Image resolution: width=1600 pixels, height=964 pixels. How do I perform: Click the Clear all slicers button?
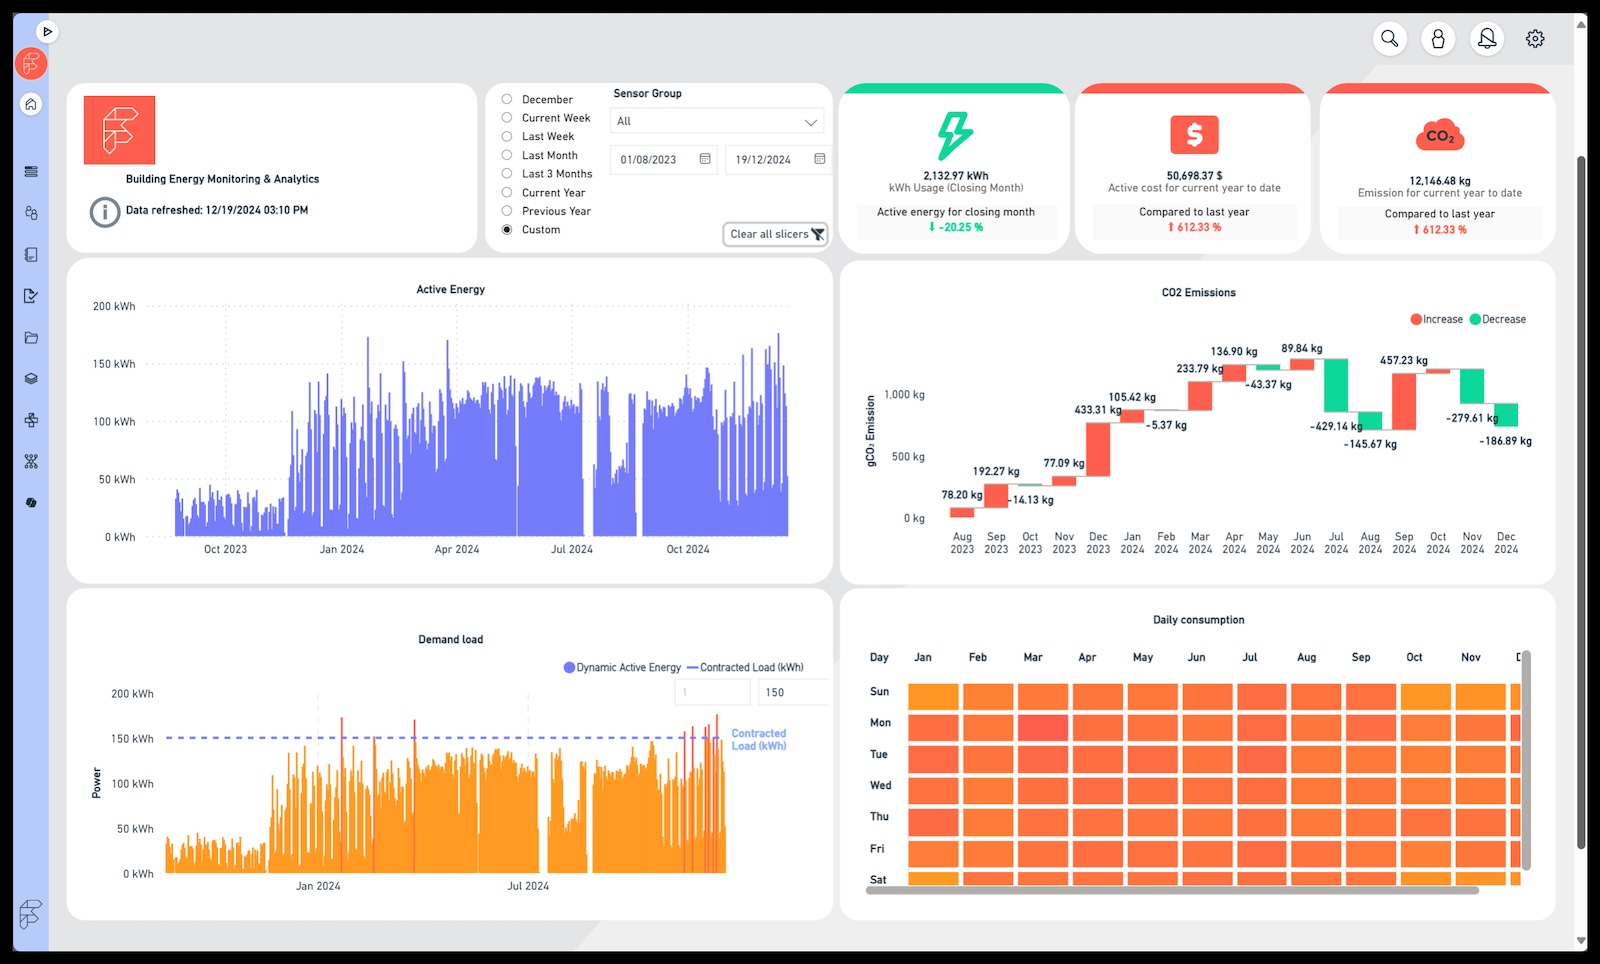774,234
